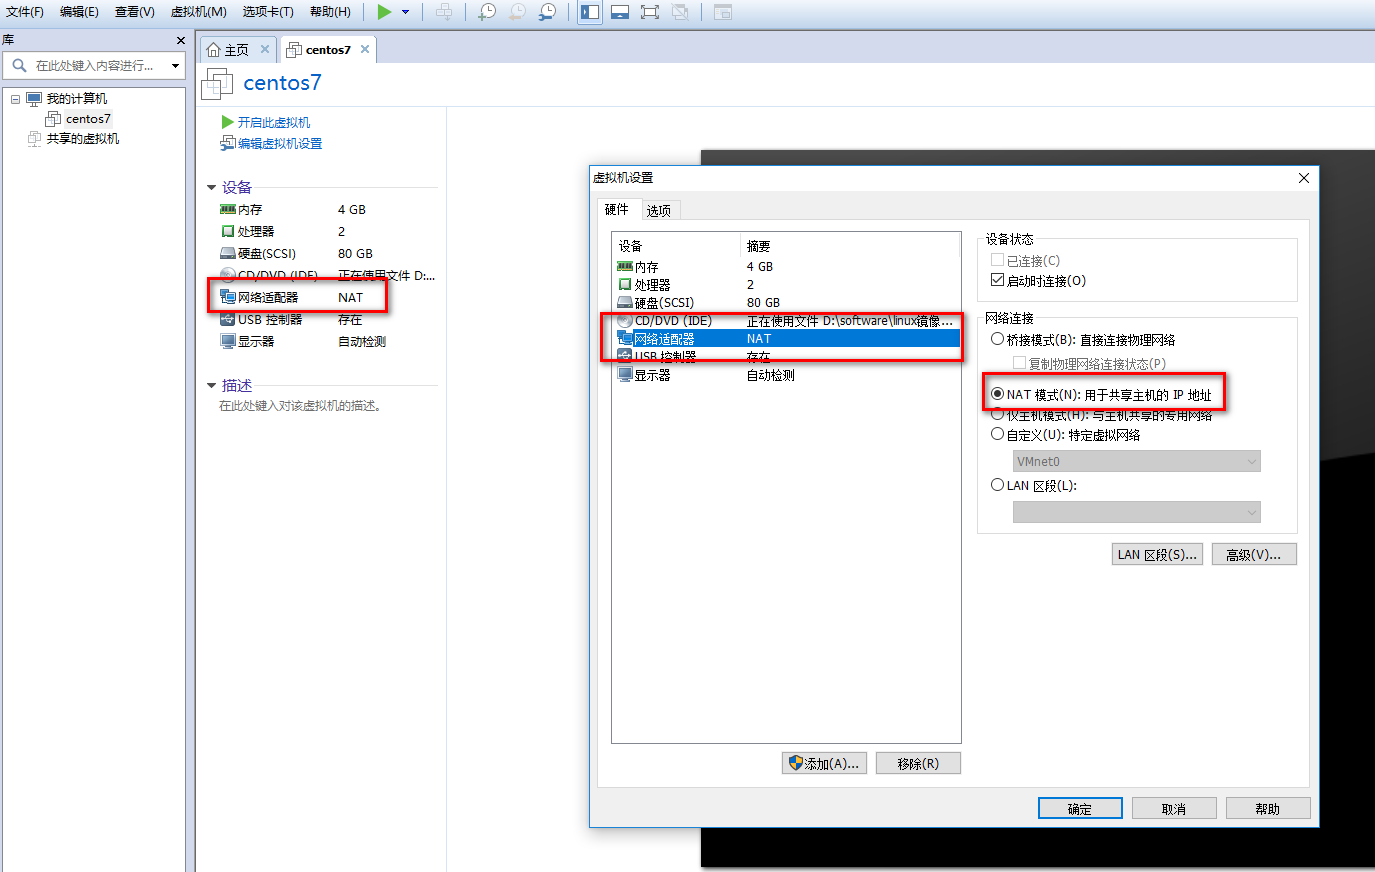Select 内存 row in dialog device list
This screenshot has width=1375, height=872.
coord(786,267)
